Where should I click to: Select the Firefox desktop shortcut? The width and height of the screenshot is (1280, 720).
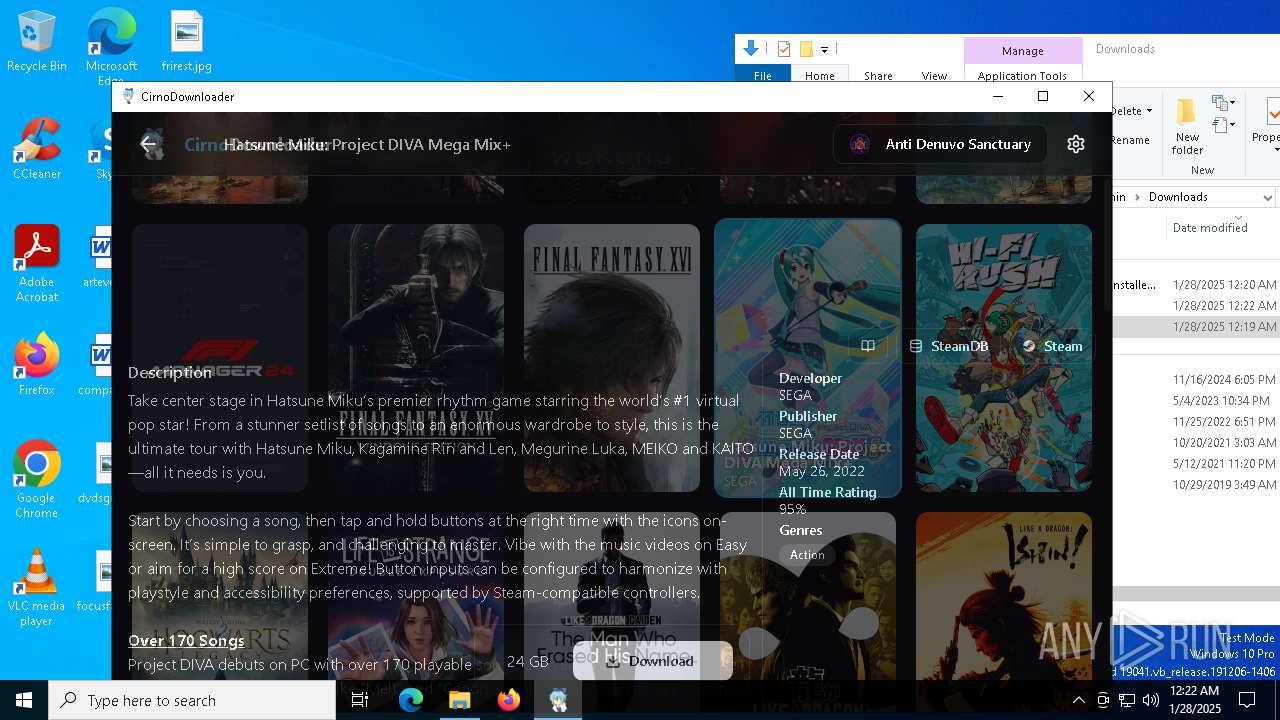(37, 365)
